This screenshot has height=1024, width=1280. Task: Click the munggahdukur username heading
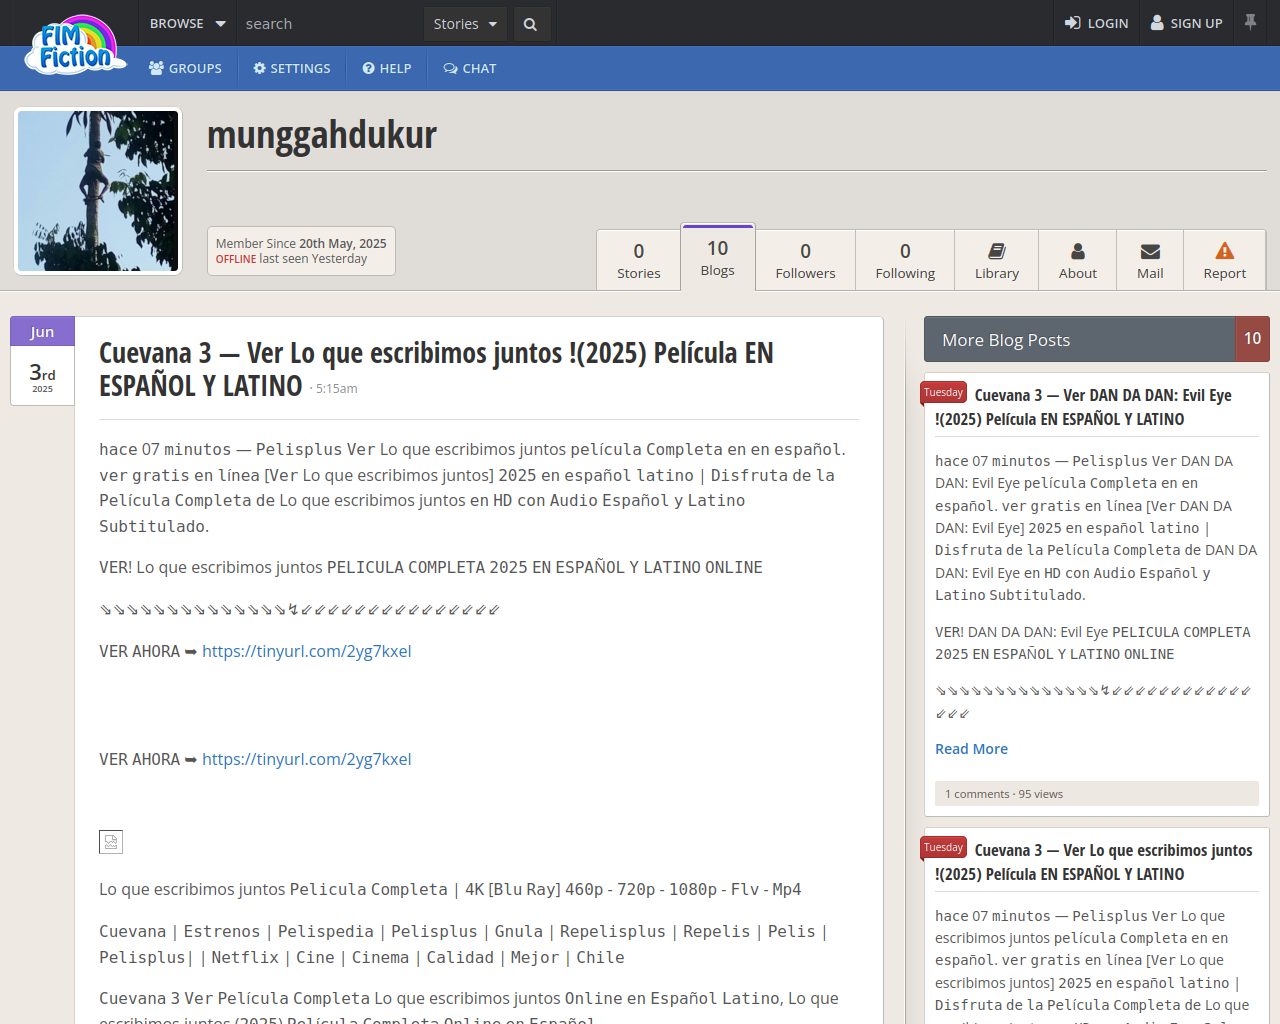322,135
